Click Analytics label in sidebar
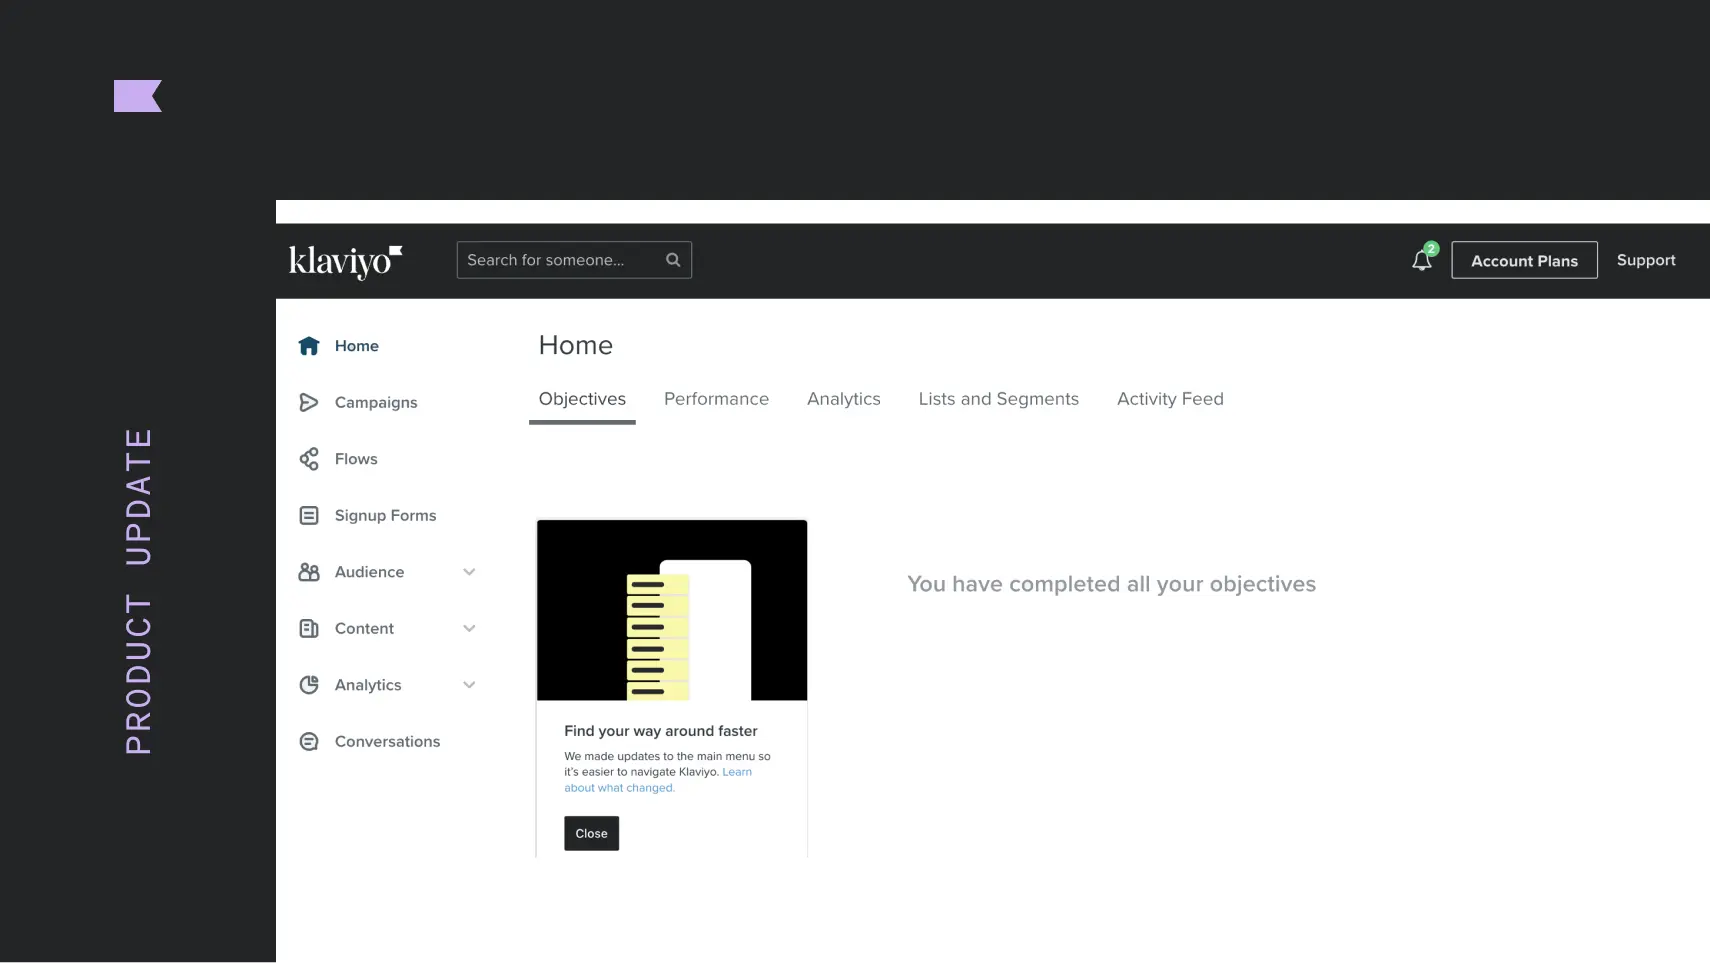 368,685
